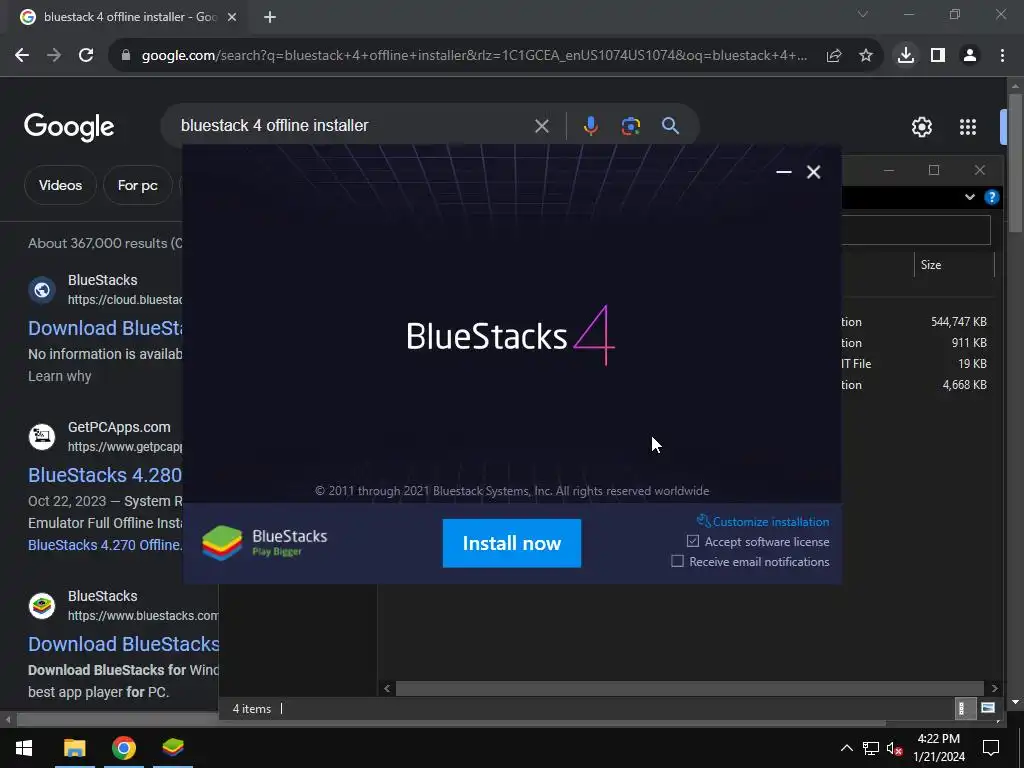Select the 911 KB file row
Image resolution: width=1024 pixels, height=768 pixels.
click(x=920, y=343)
